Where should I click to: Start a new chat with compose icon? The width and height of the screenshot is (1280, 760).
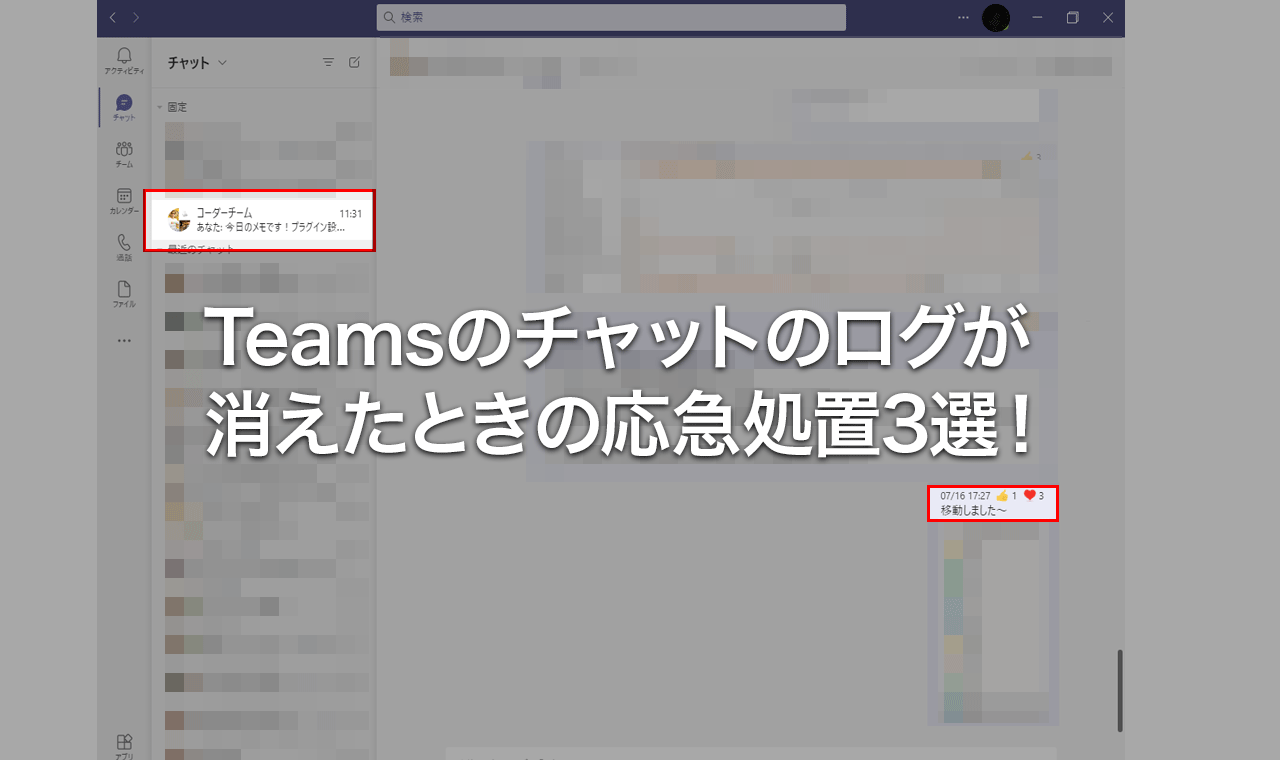(354, 62)
